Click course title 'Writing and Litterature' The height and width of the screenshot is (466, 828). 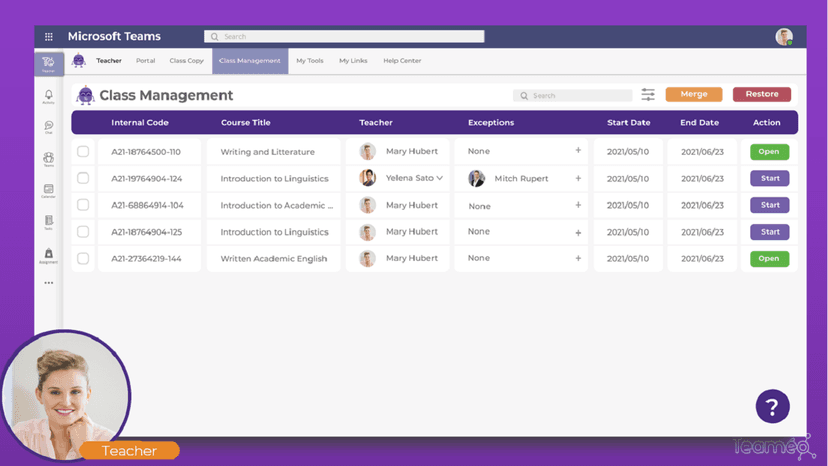tap(267, 152)
